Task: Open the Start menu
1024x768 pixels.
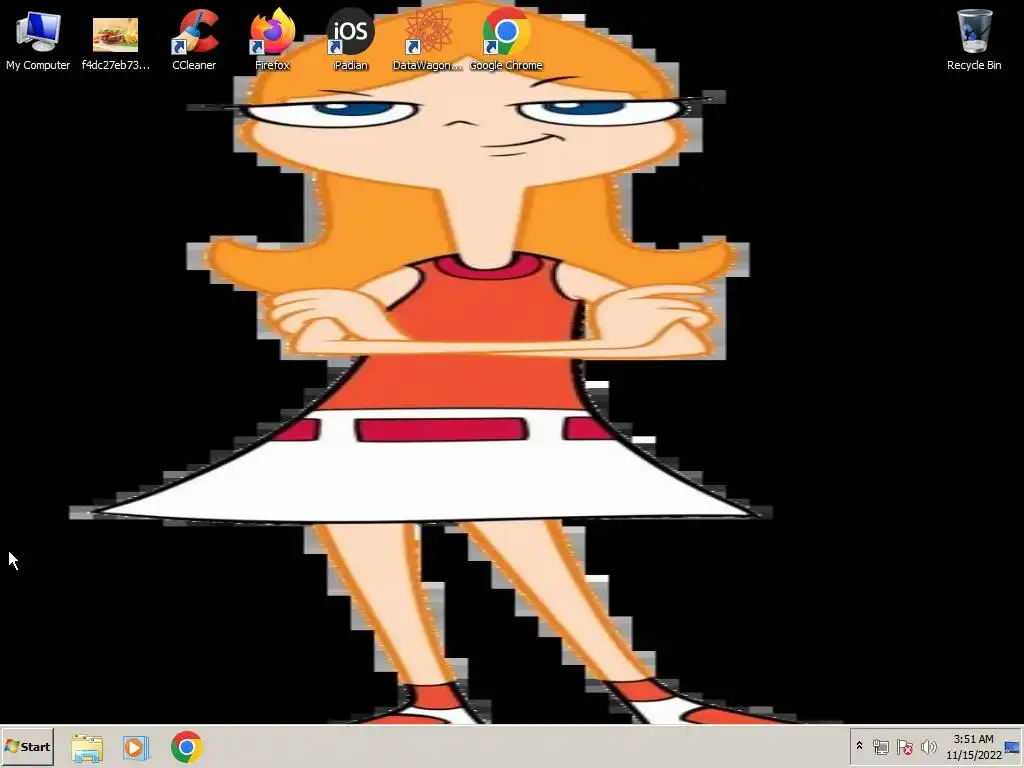Action: tap(27, 746)
